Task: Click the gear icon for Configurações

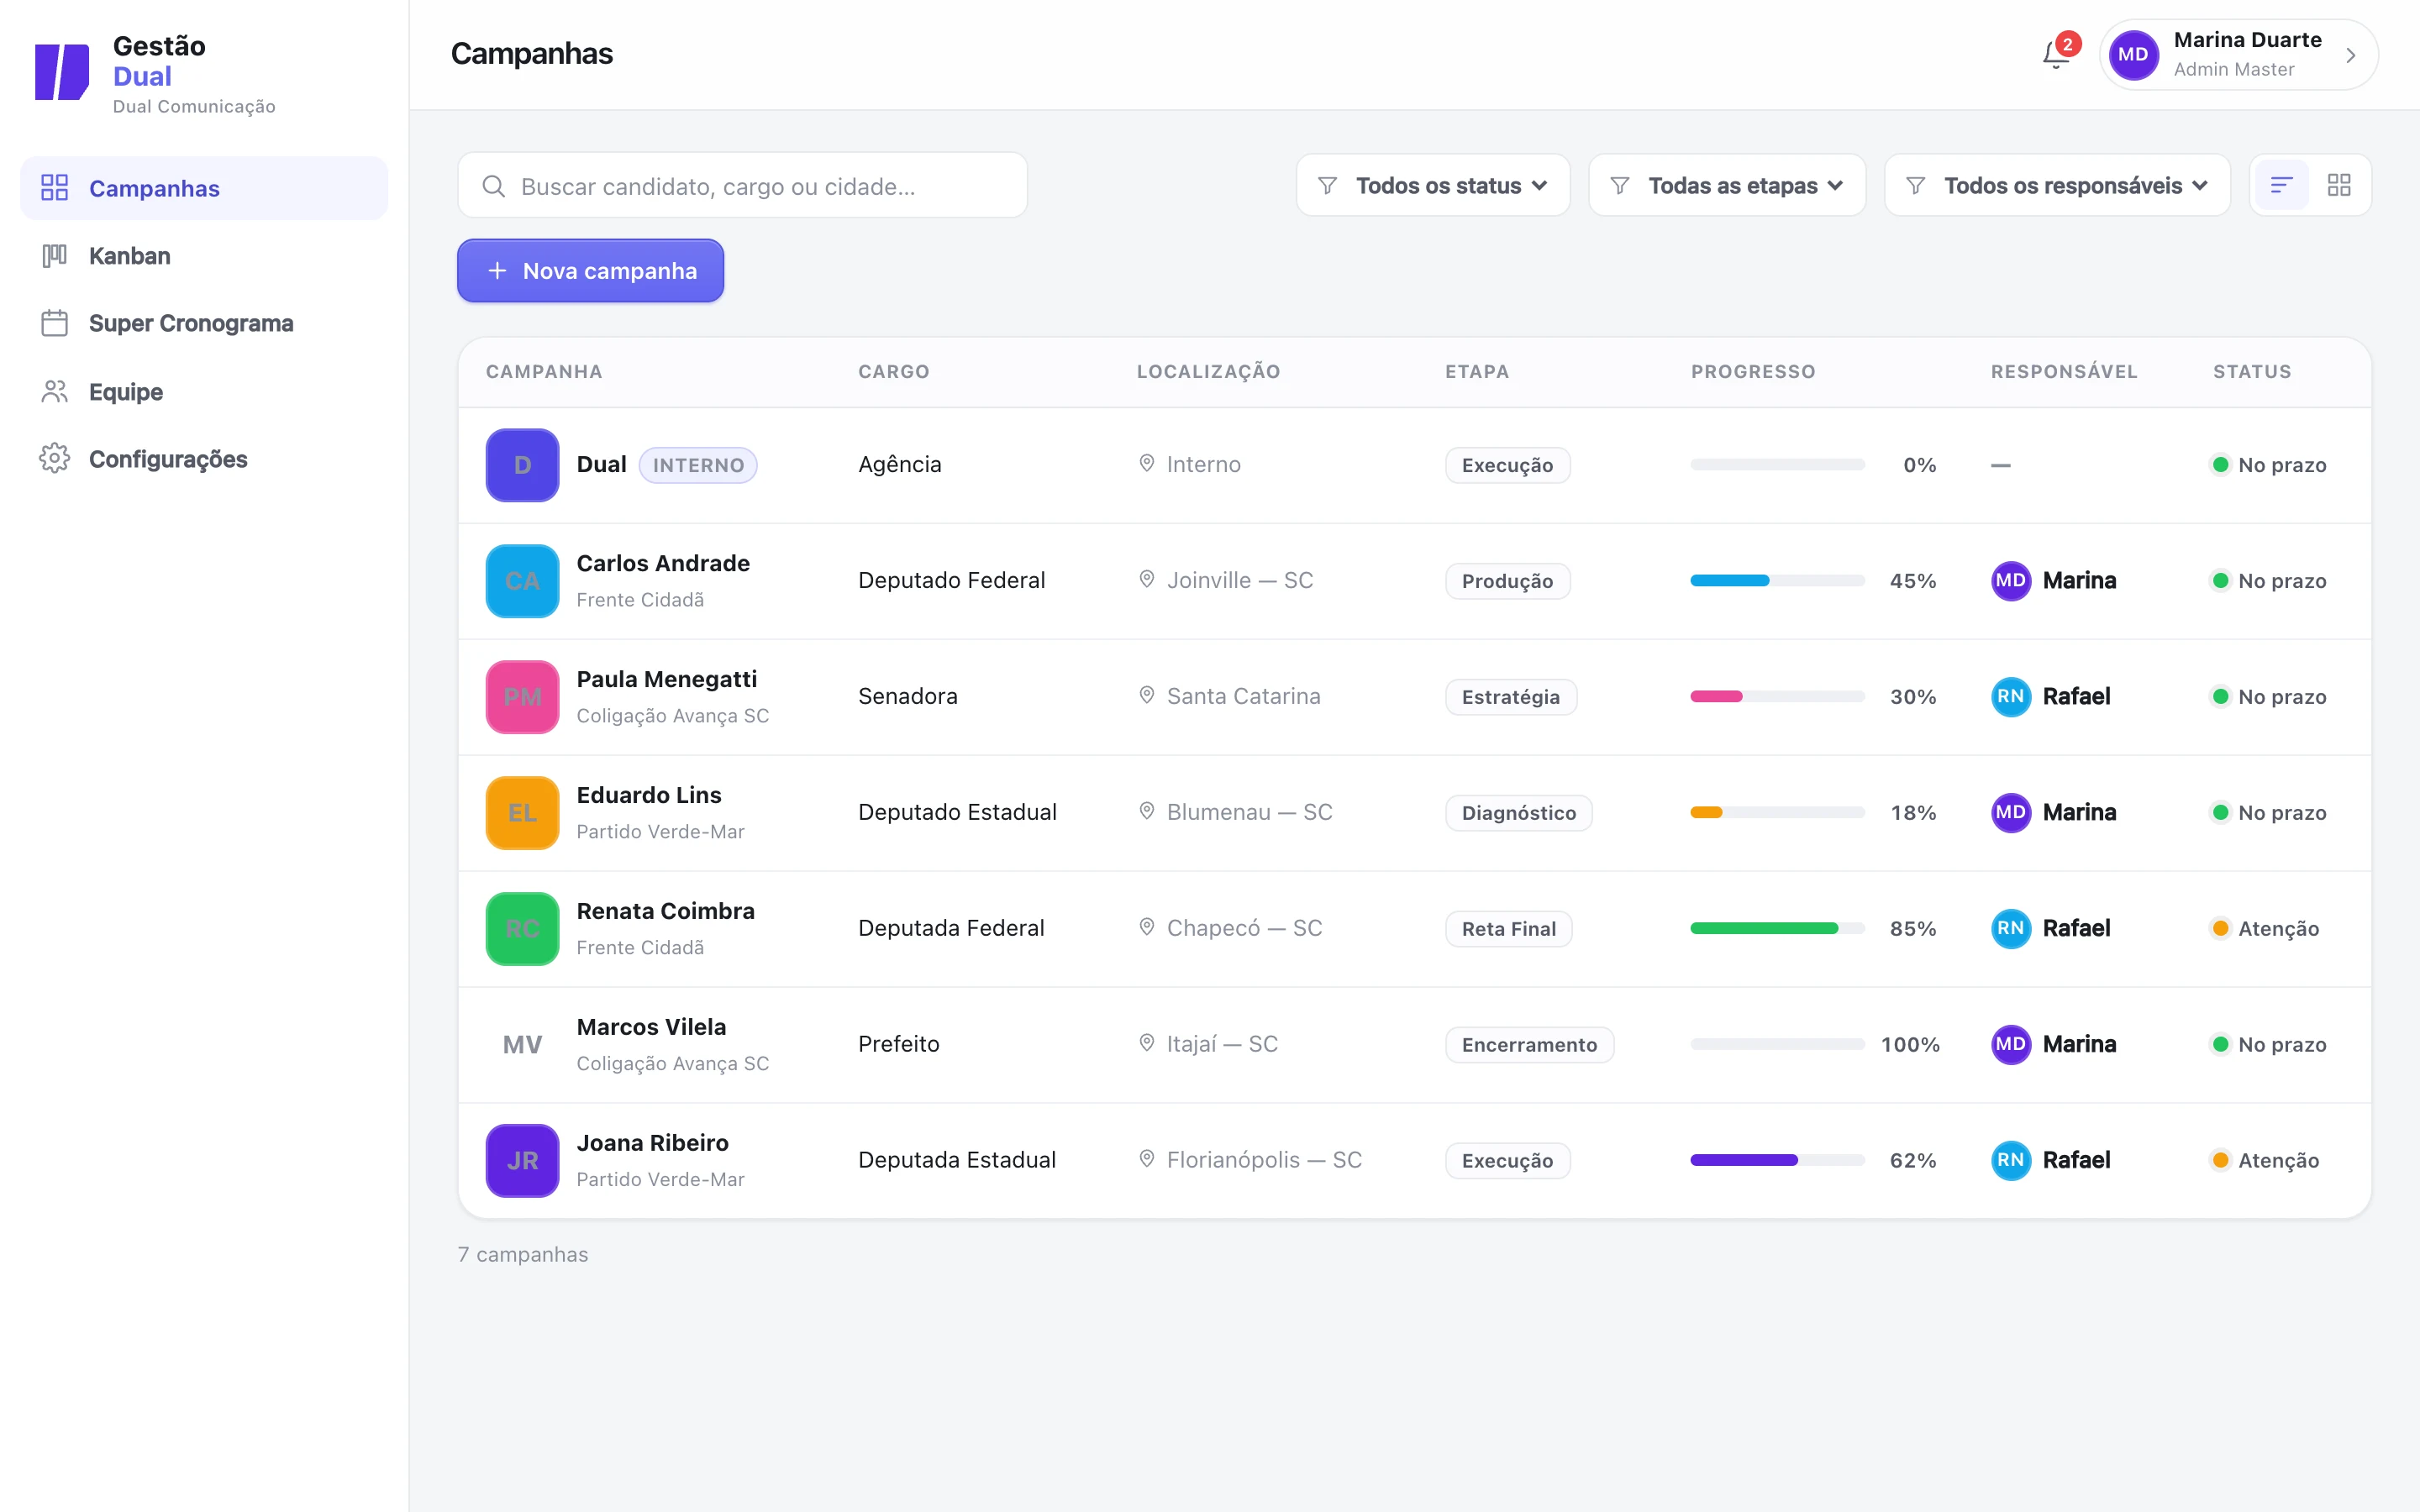Action: (x=55, y=459)
